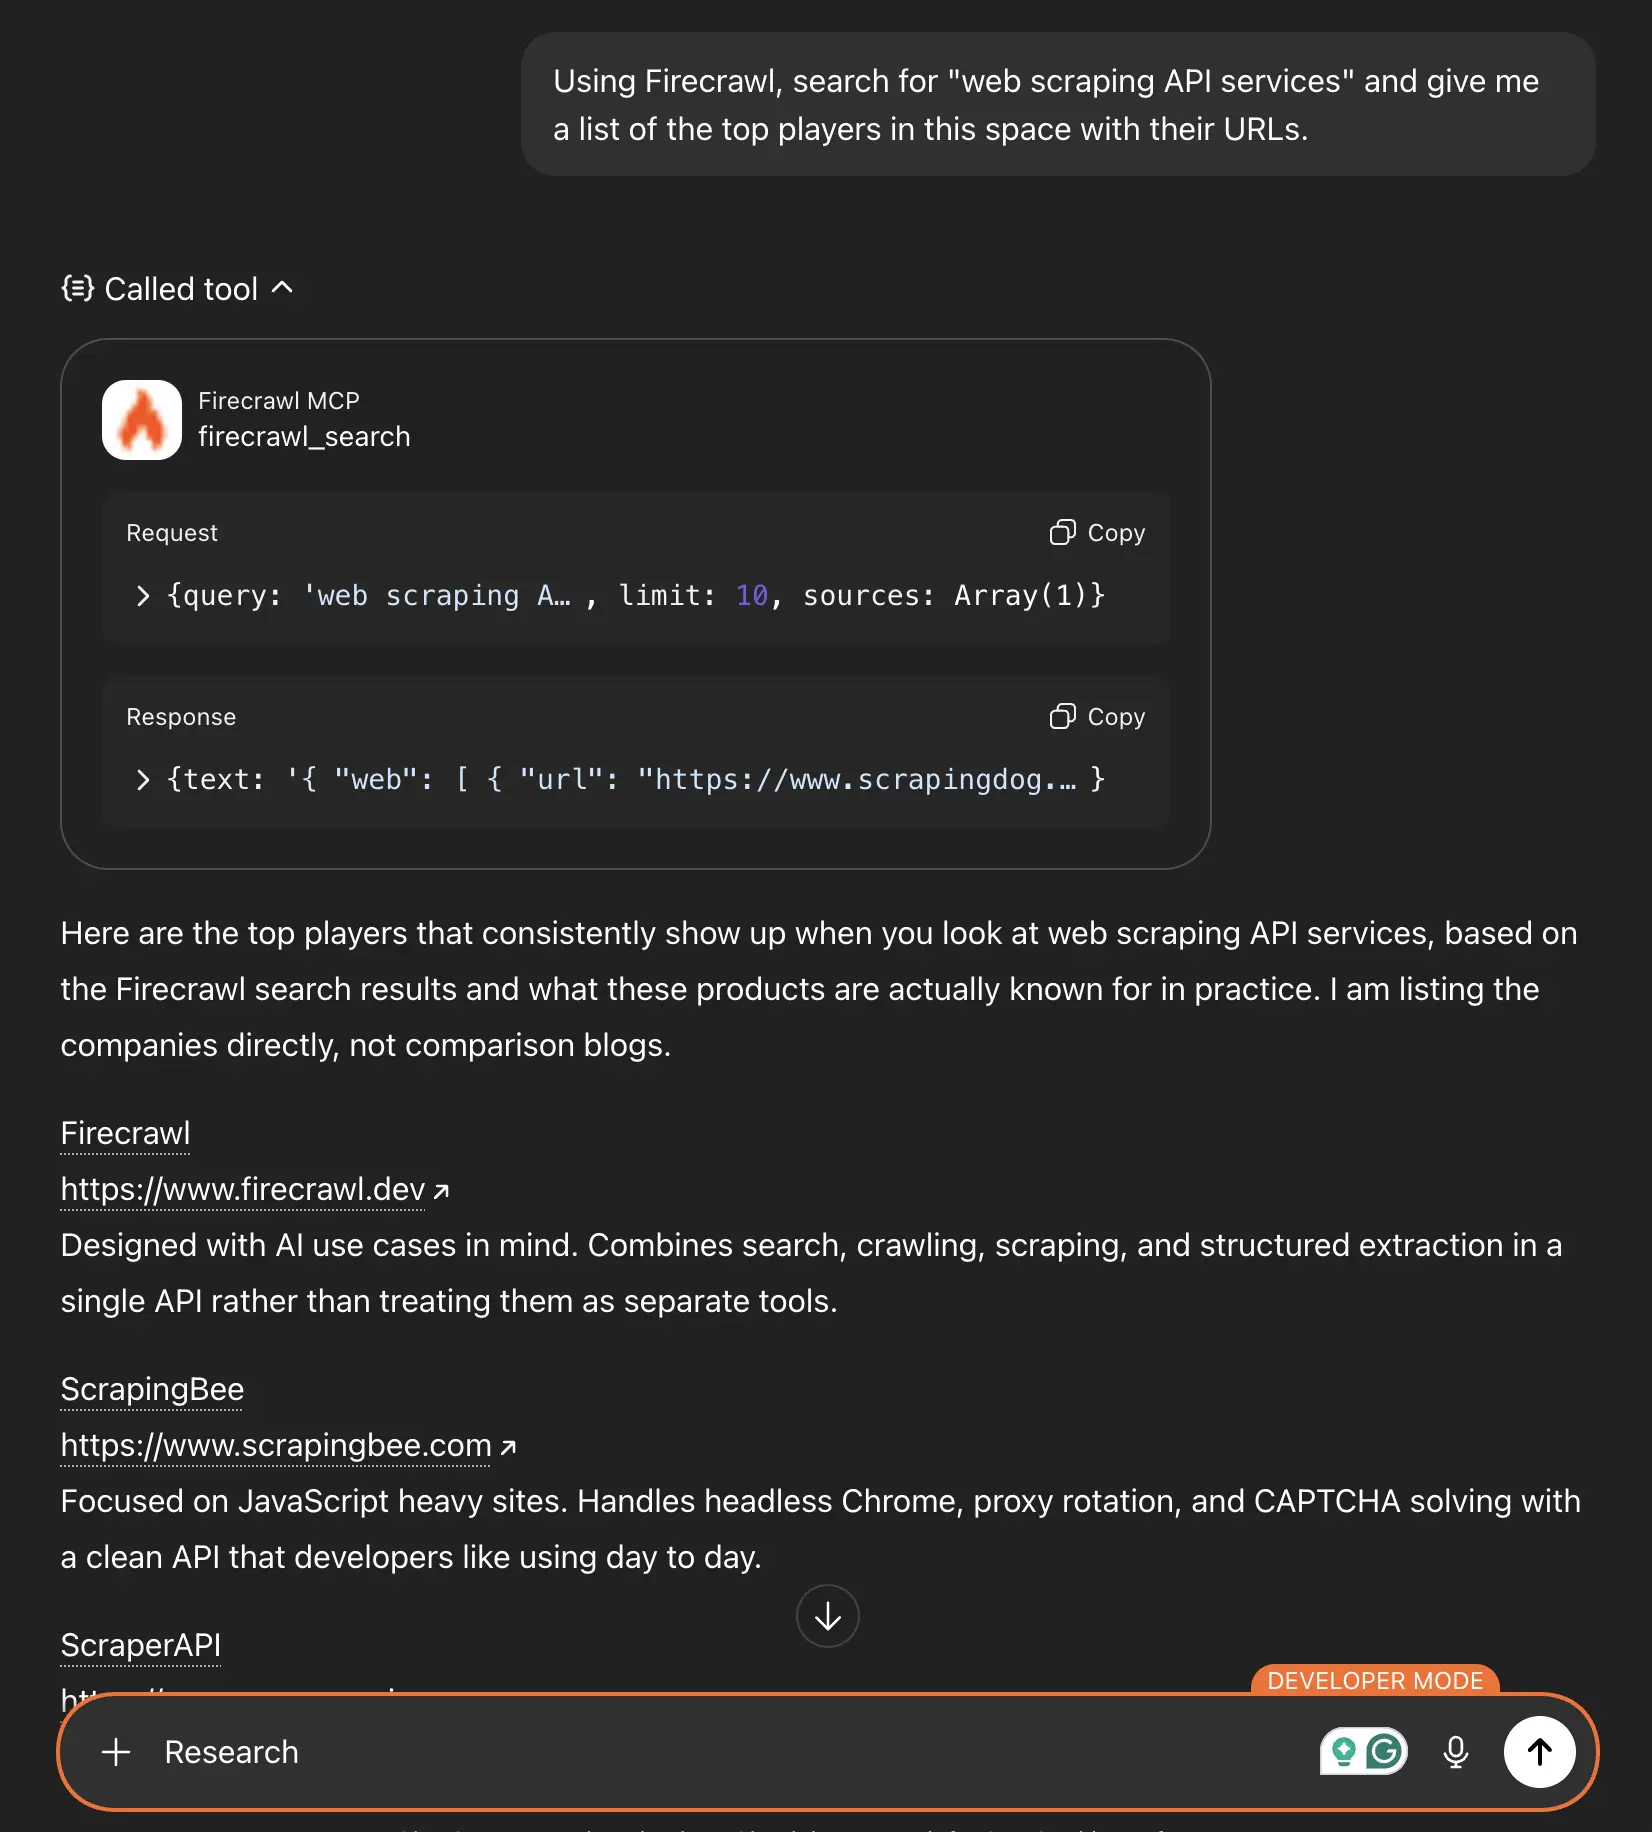This screenshot has height=1832, width=1652.
Task: Copy the Request payload
Action: (x=1096, y=532)
